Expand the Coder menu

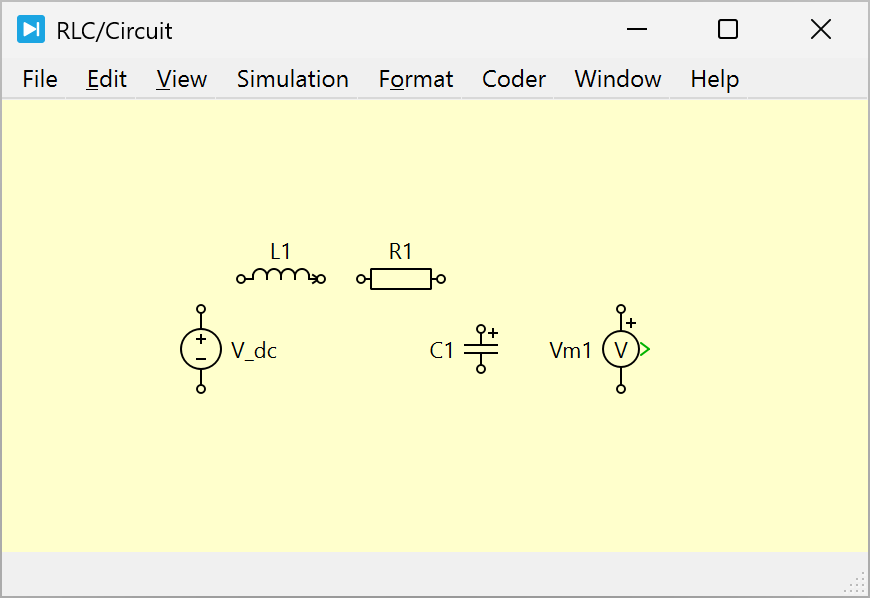coord(514,79)
